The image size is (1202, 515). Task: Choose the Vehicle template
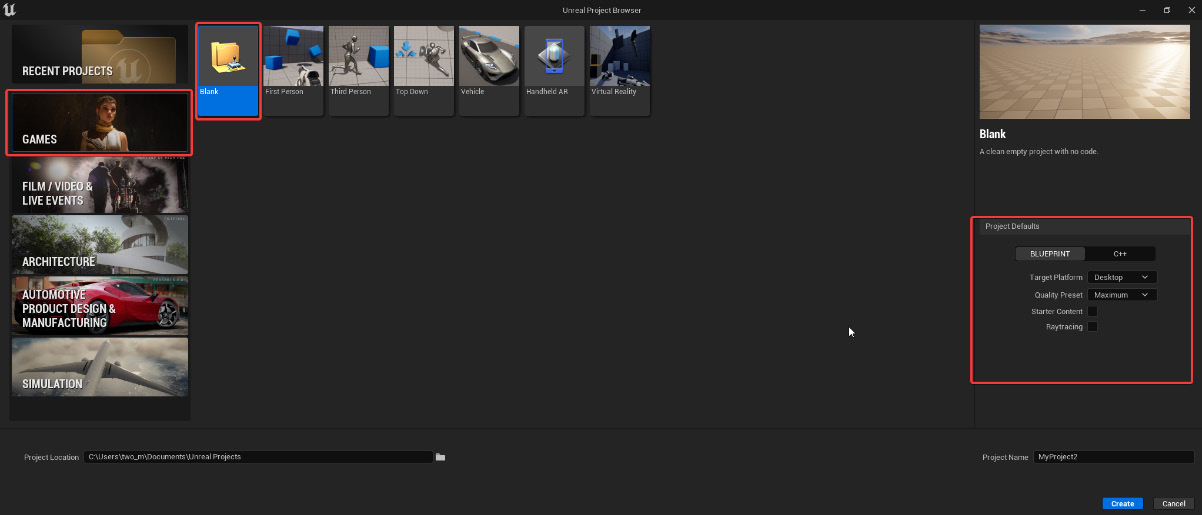pyautogui.click(x=489, y=71)
